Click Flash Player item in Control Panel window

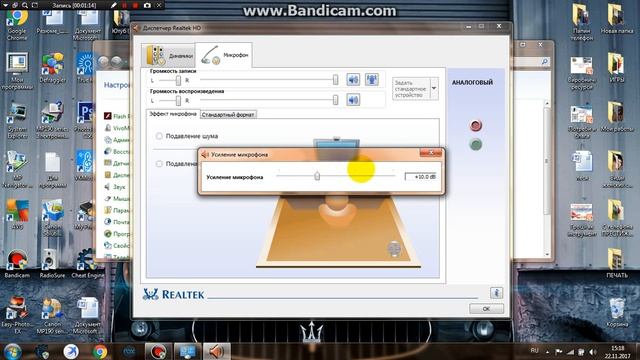point(116,116)
